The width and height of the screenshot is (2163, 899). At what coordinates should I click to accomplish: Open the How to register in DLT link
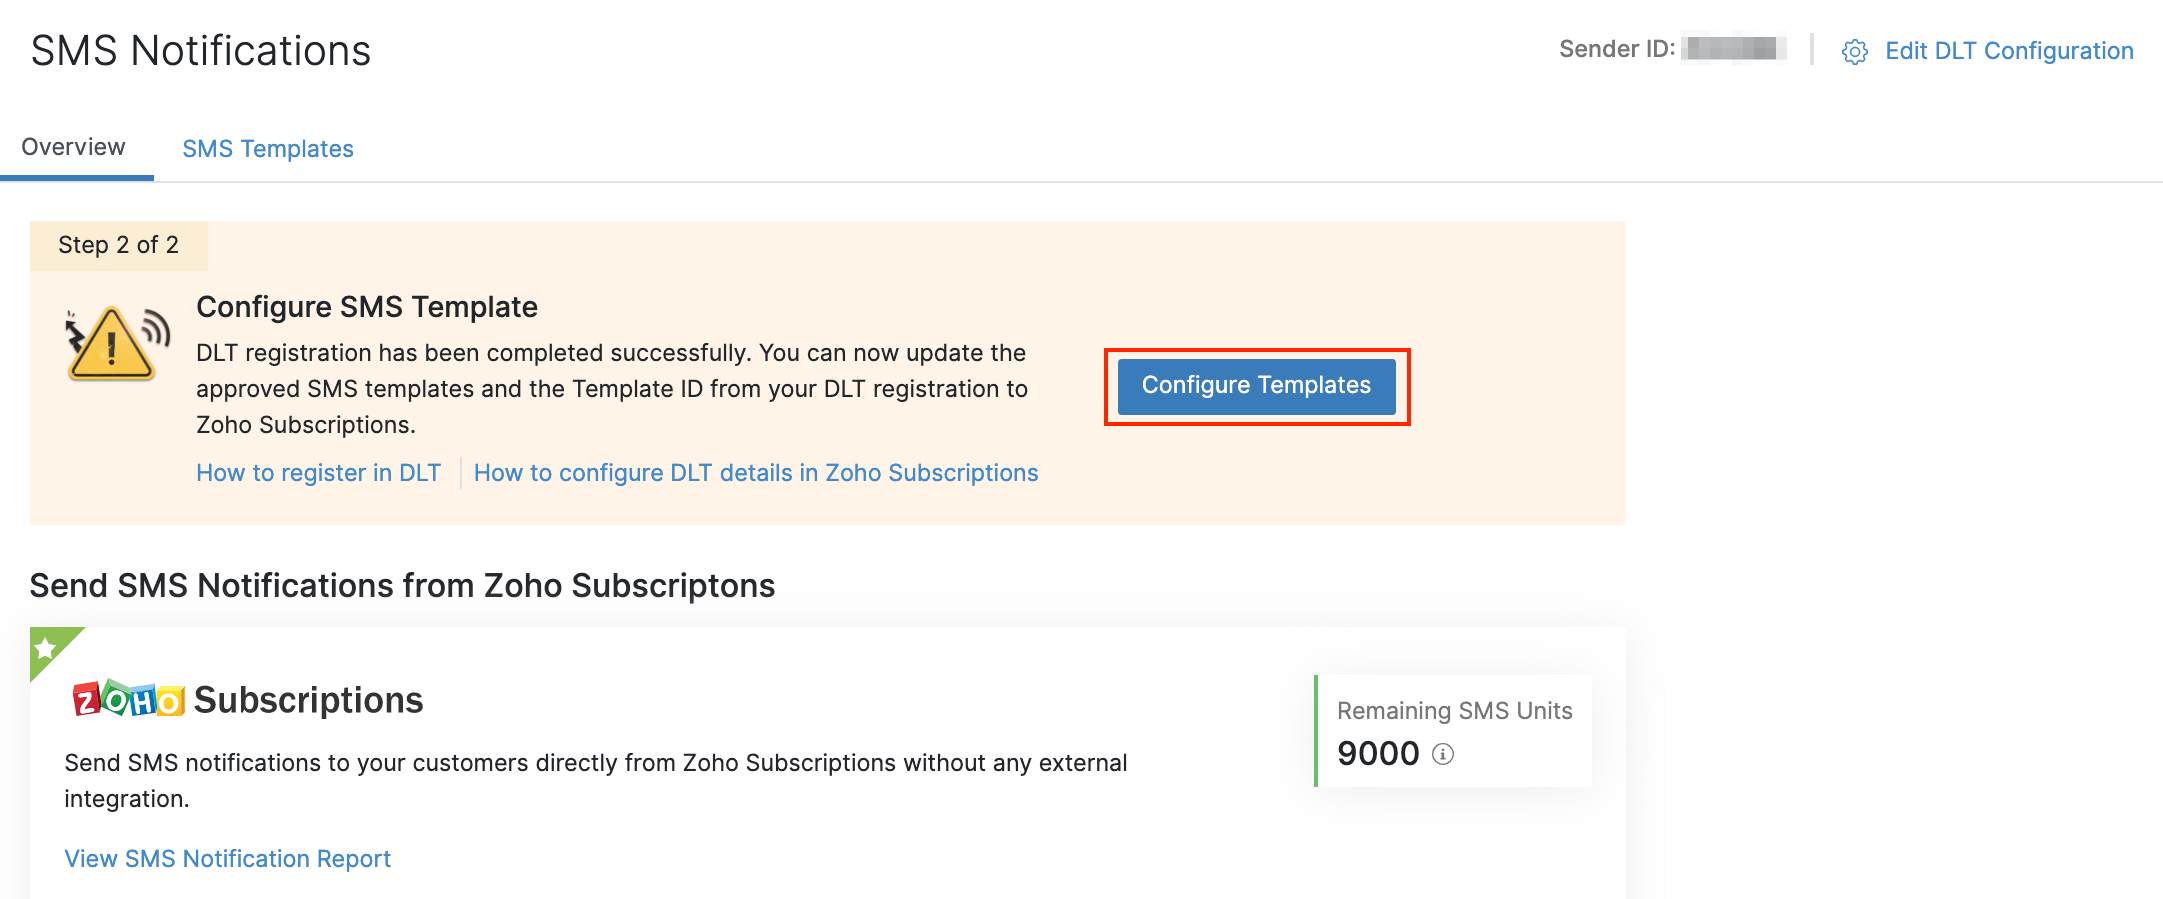pyautogui.click(x=318, y=473)
